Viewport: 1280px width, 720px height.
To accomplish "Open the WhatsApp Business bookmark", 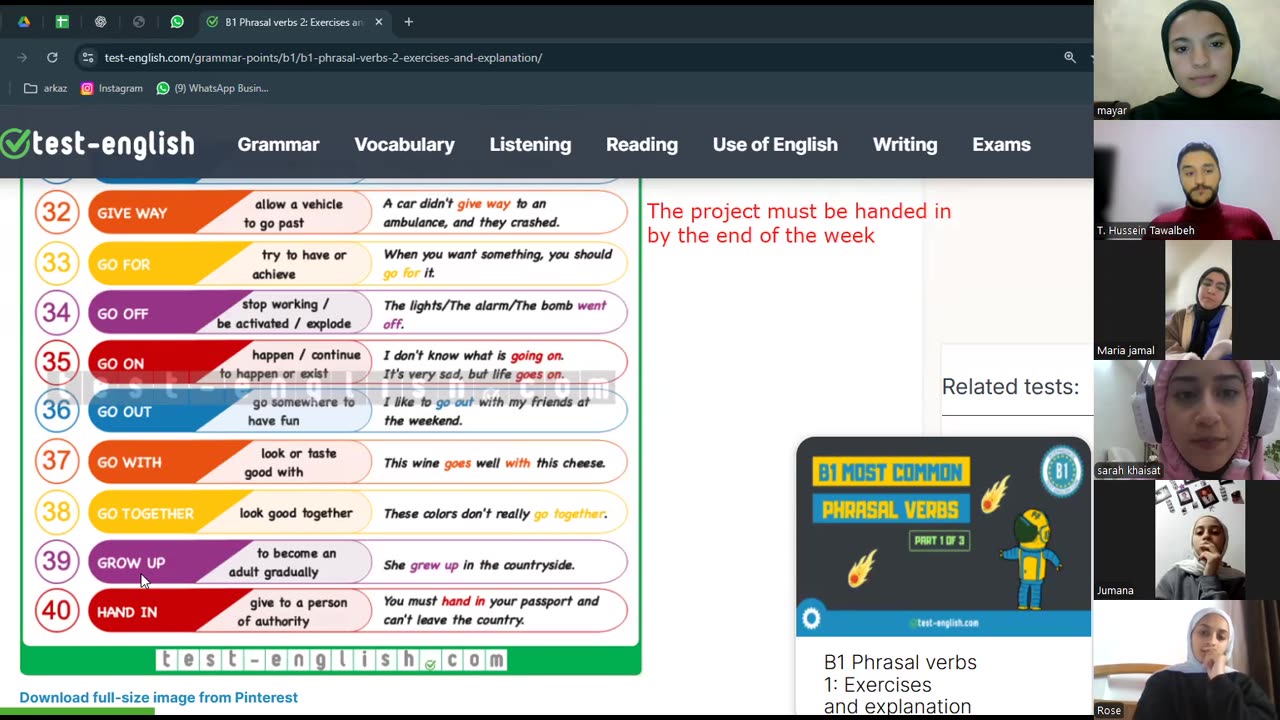I will [x=212, y=88].
